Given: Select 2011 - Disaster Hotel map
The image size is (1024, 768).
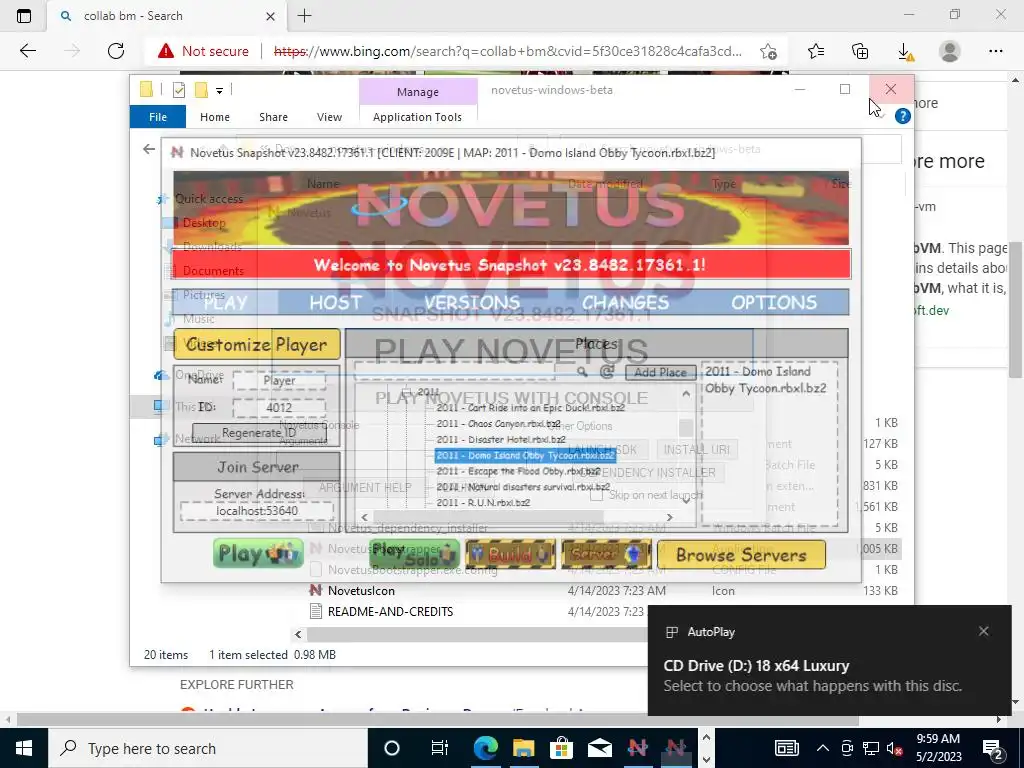Looking at the screenshot, I should pos(501,440).
